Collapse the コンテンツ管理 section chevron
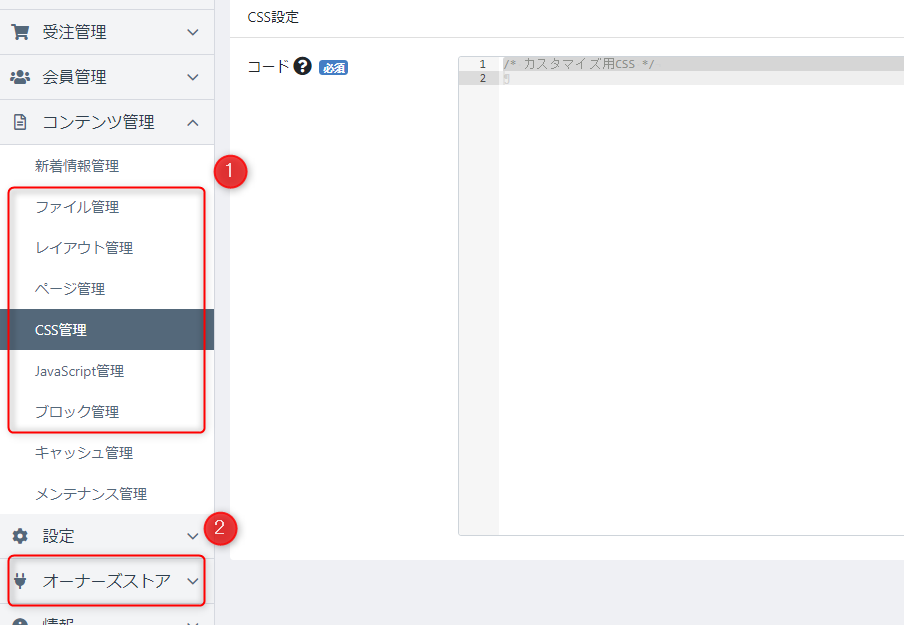The height and width of the screenshot is (625, 904). click(193, 122)
